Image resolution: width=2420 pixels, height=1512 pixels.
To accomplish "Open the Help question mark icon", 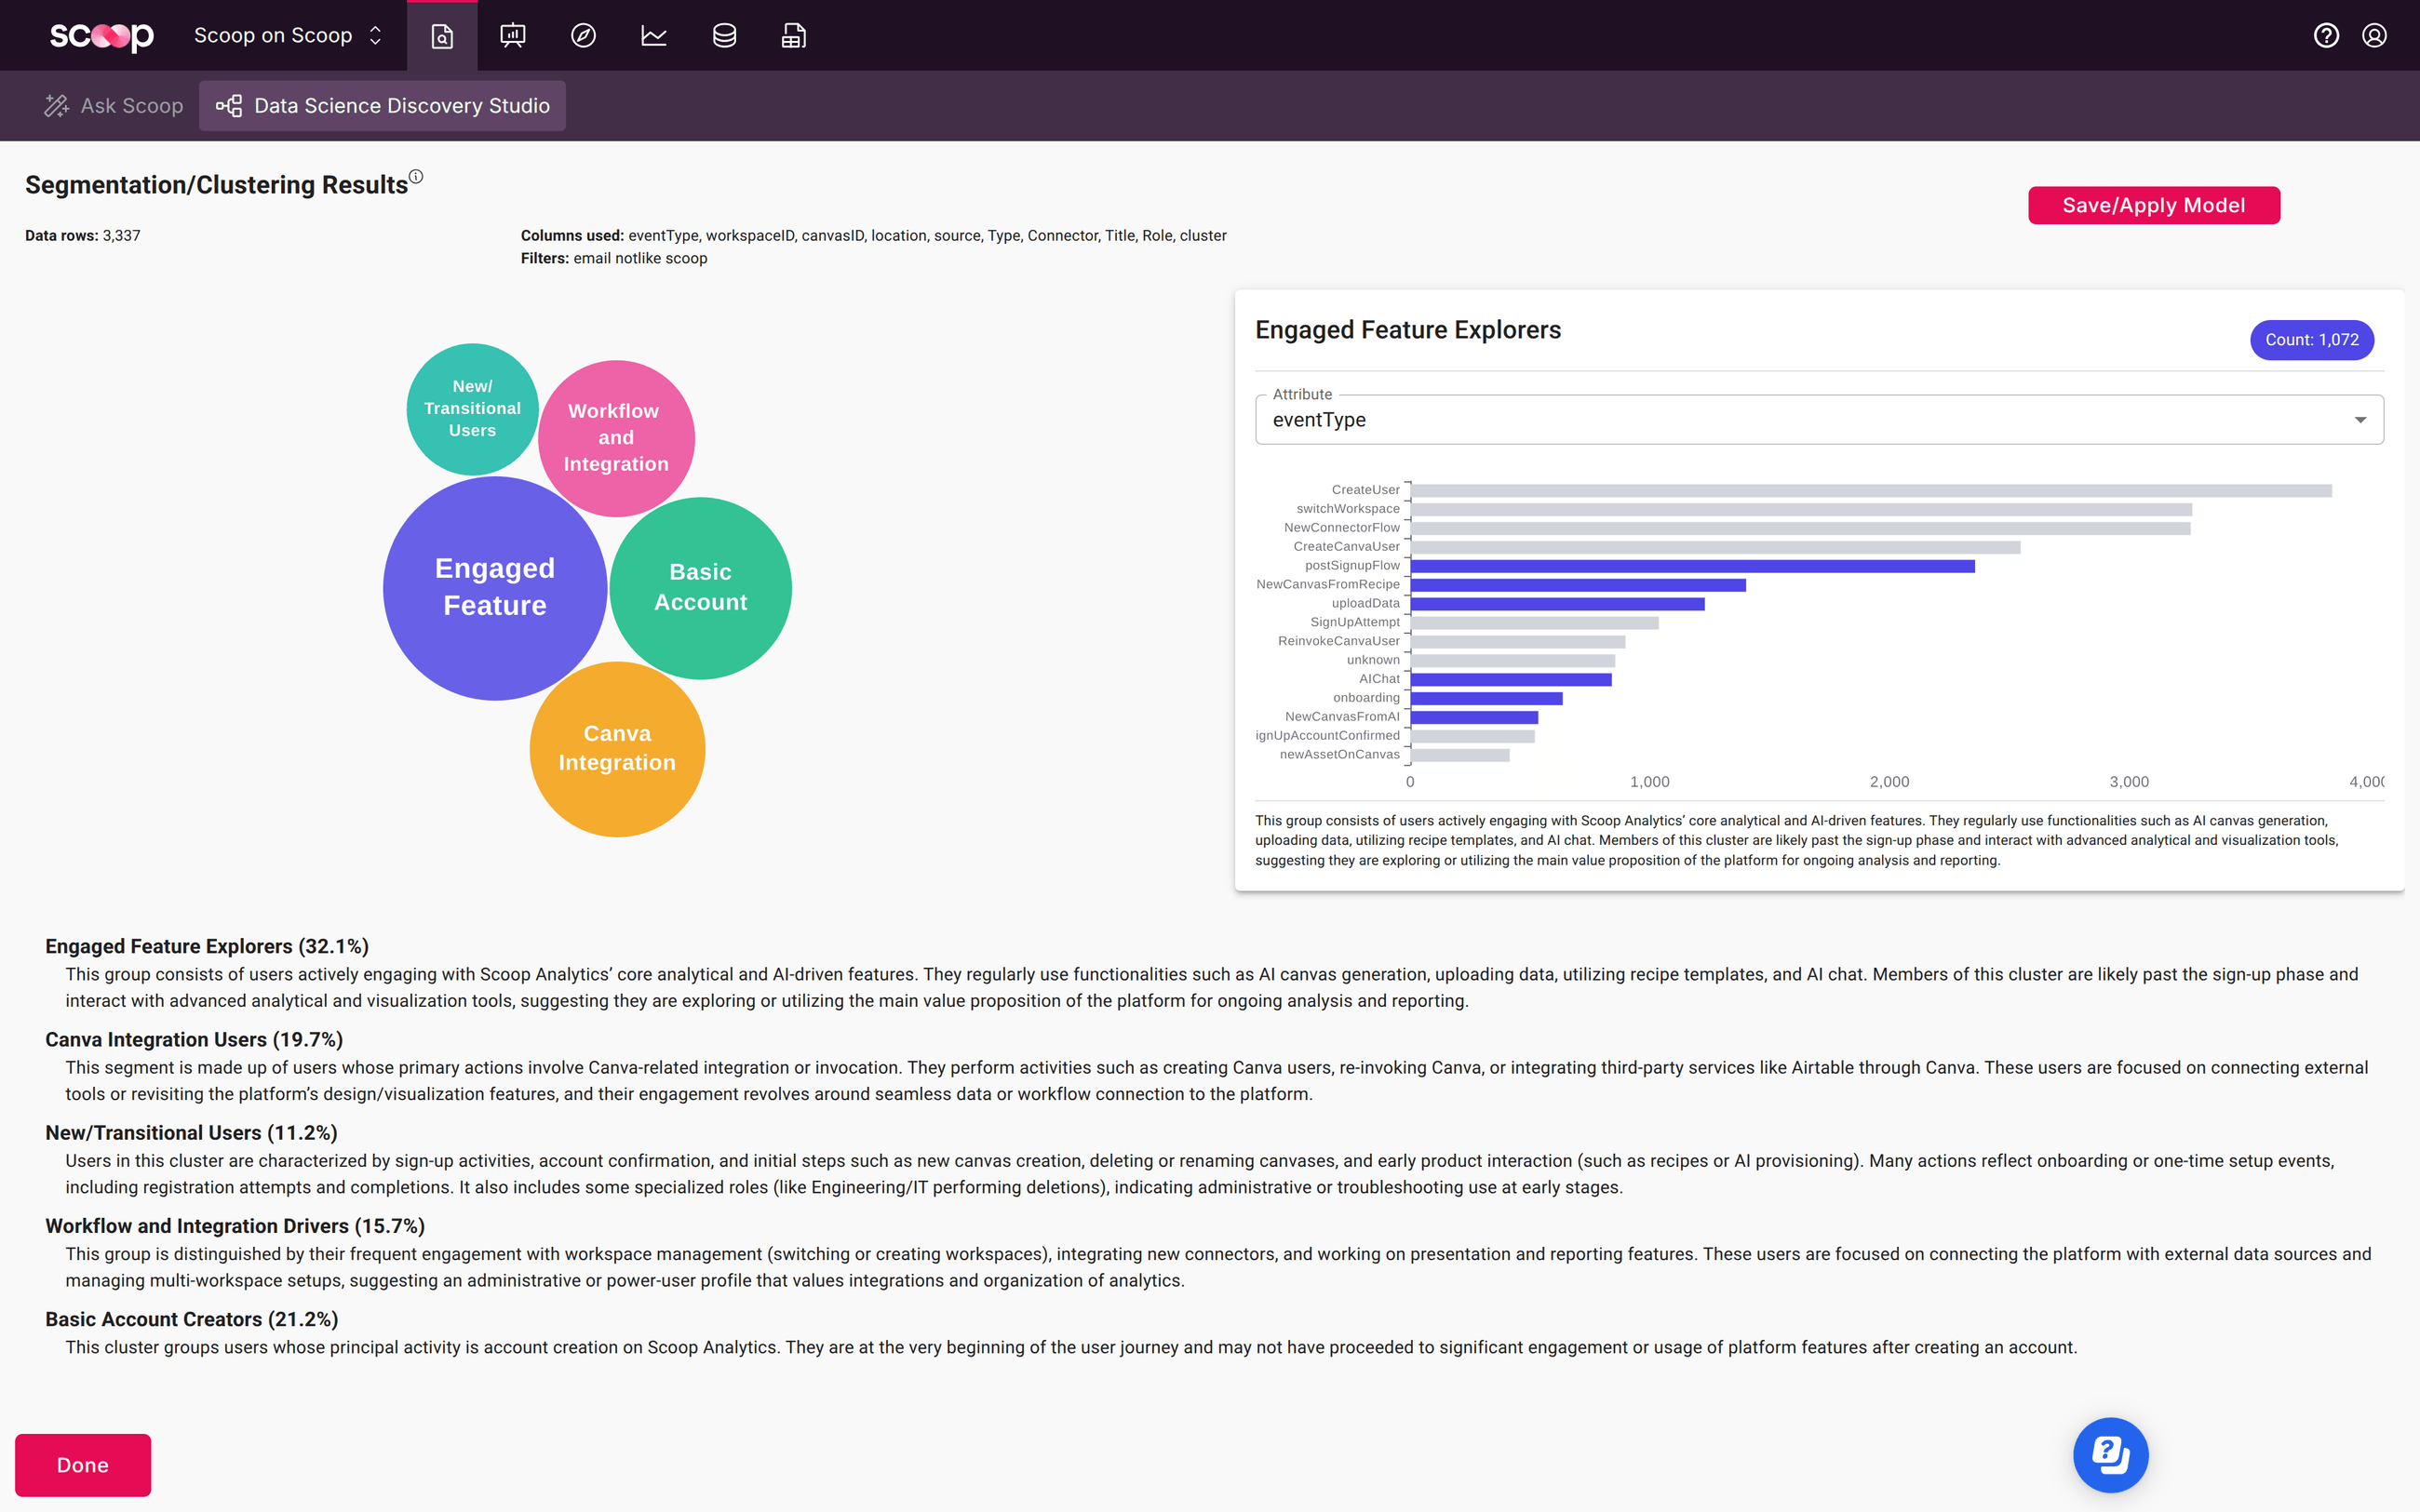I will tap(2326, 35).
